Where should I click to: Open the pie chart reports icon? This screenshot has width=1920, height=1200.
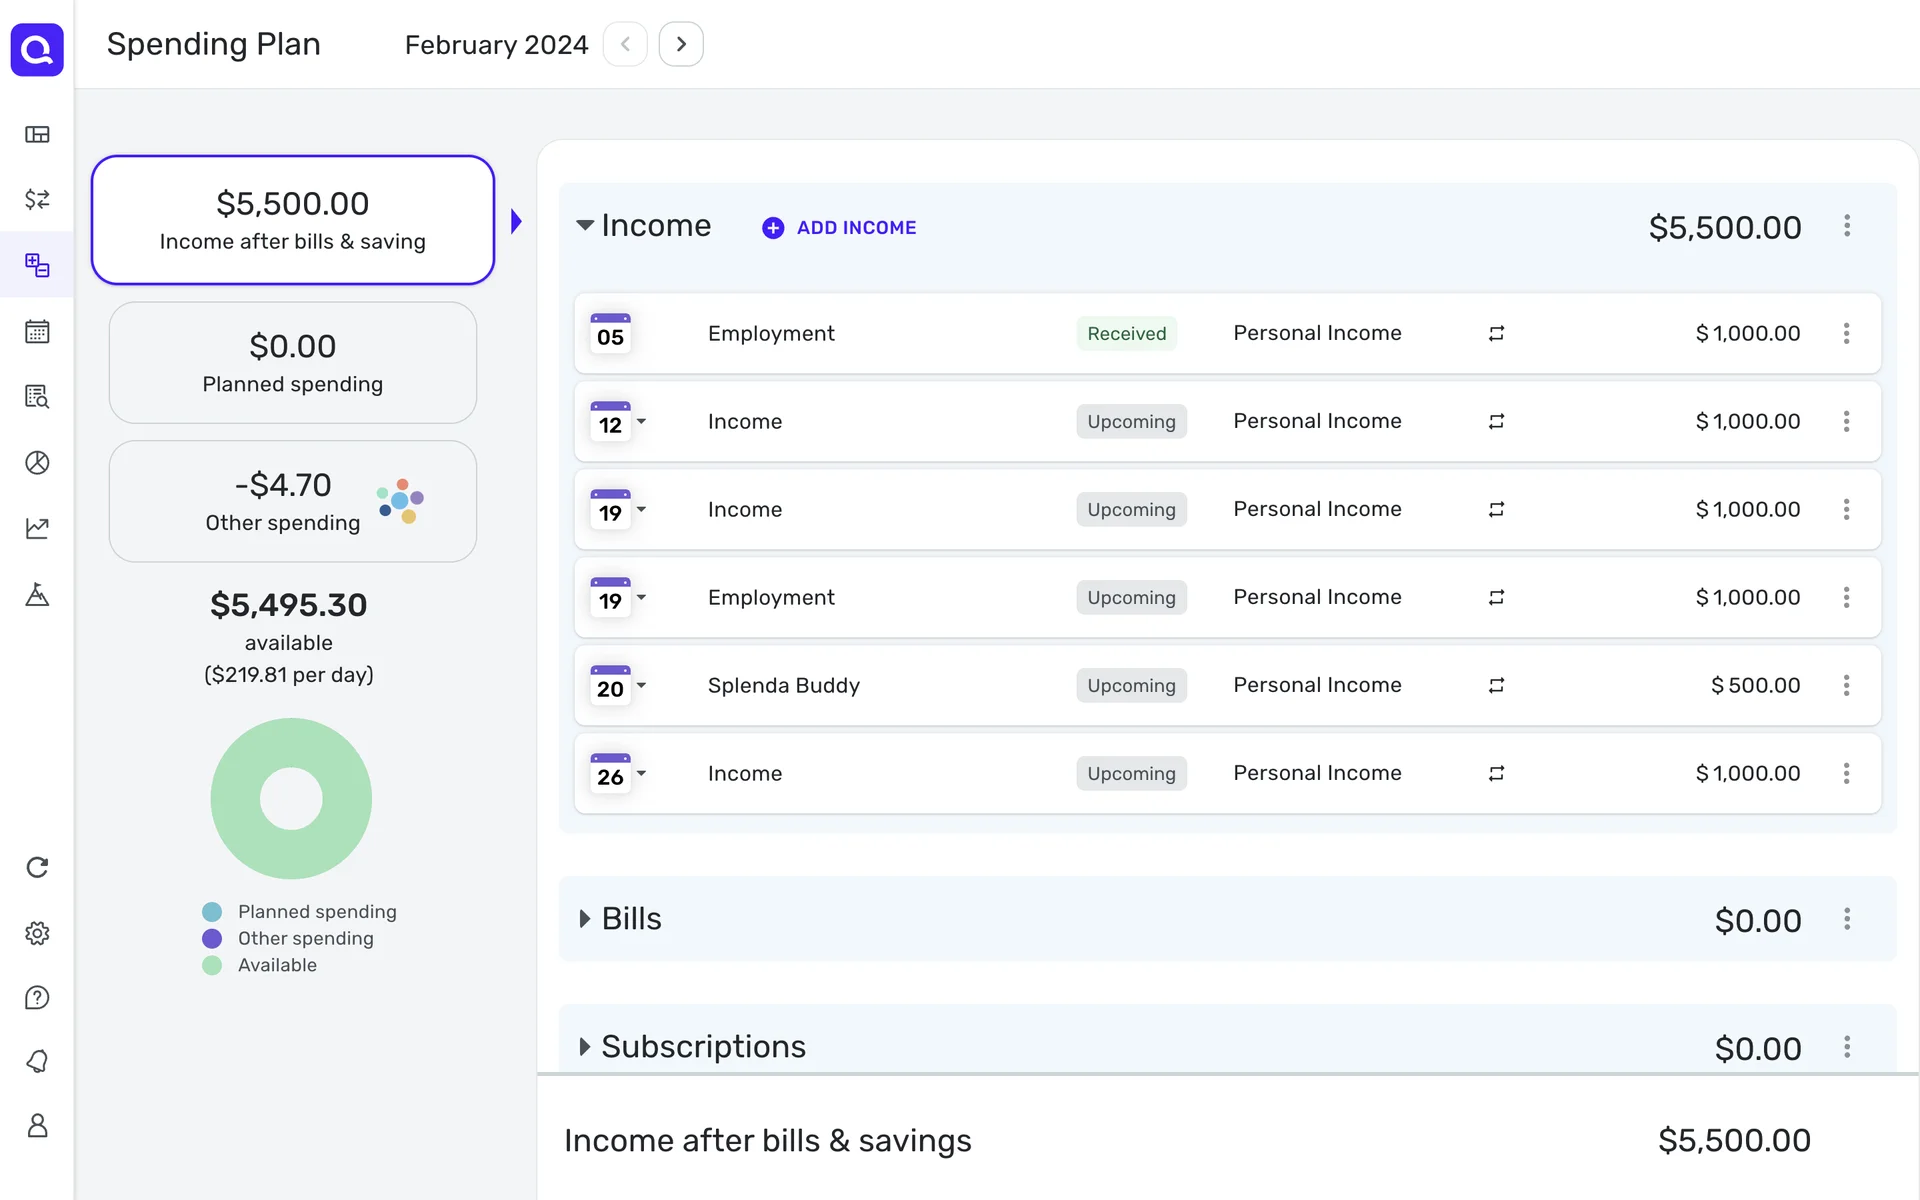click(x=37, y=462)
